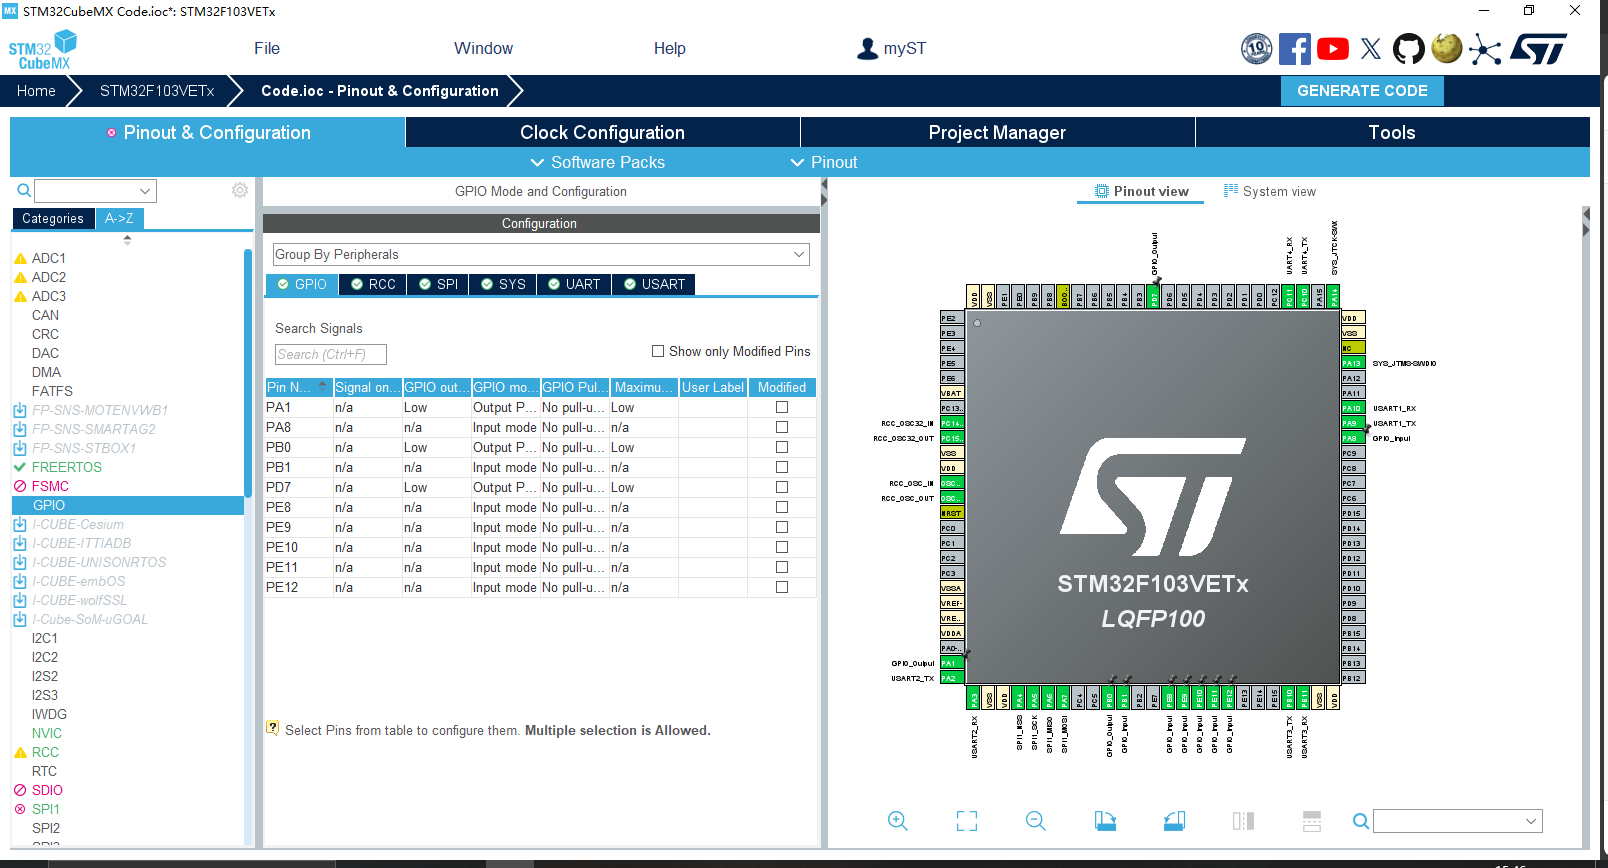The image size is (1608, 868).
Task: Go to the Home breadcrumb
Action: 36,90
